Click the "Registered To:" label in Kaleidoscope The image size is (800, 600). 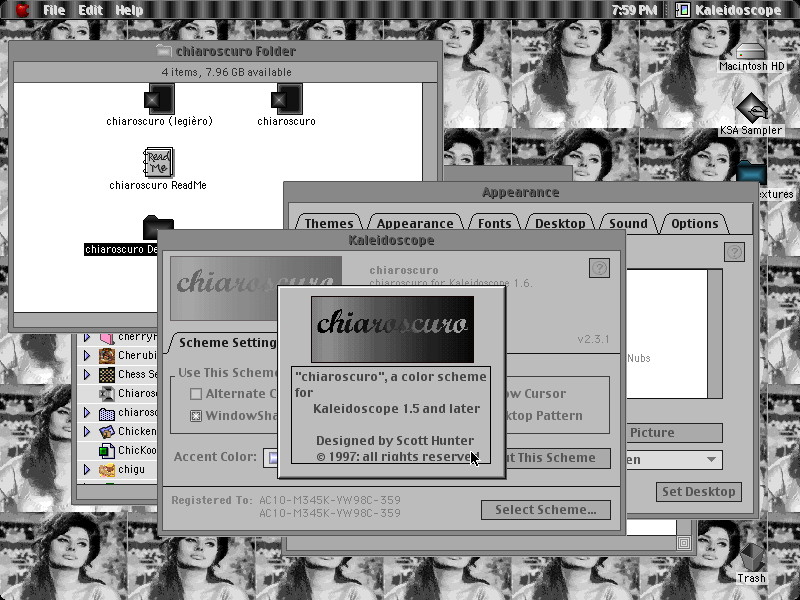click(212, 500)
